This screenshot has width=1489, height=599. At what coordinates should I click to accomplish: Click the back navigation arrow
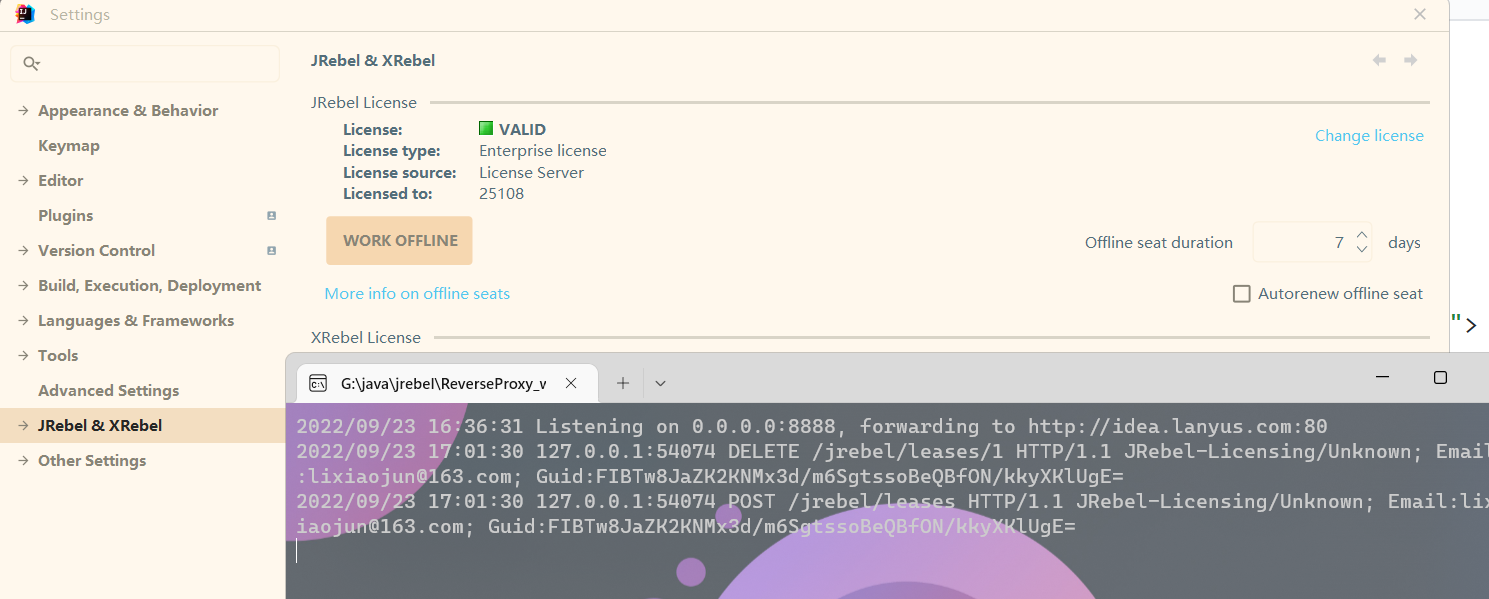pyautogui.click(x=1379, y=60)
